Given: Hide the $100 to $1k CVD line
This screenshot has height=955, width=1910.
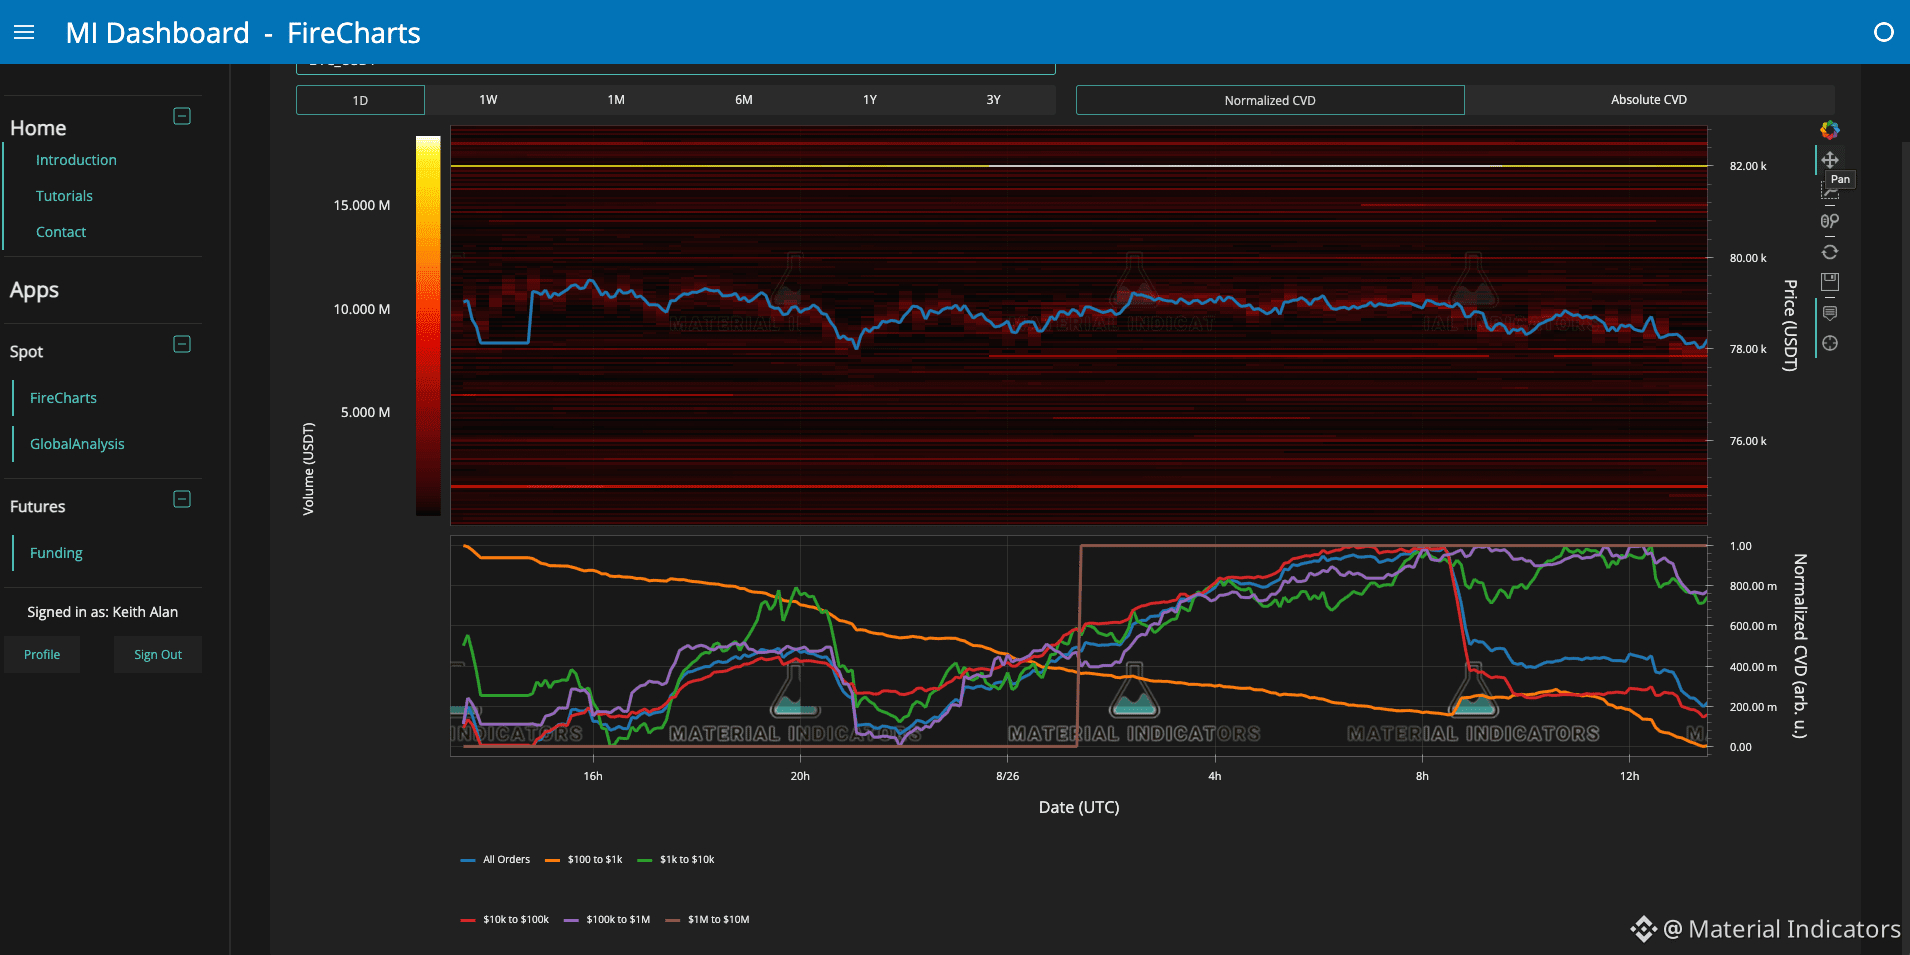Looking at the screenshot, I should [x=584, y=860].
